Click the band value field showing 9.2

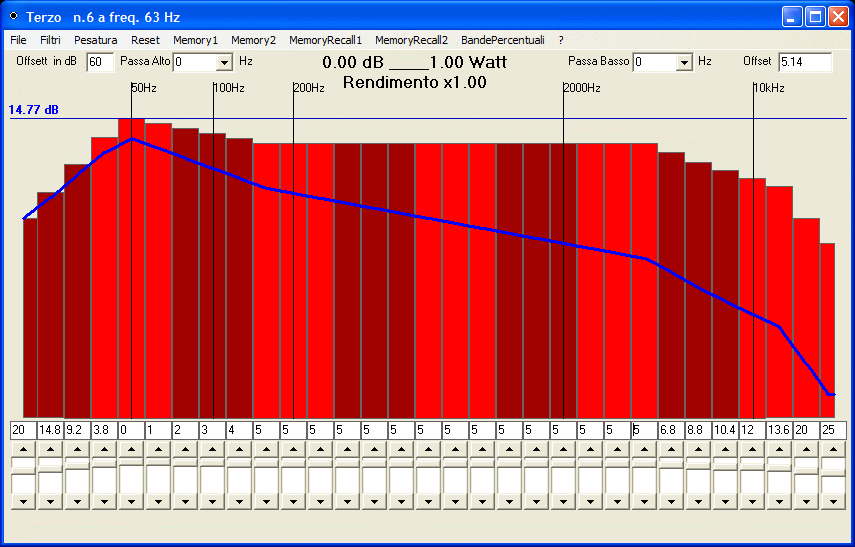77,430
